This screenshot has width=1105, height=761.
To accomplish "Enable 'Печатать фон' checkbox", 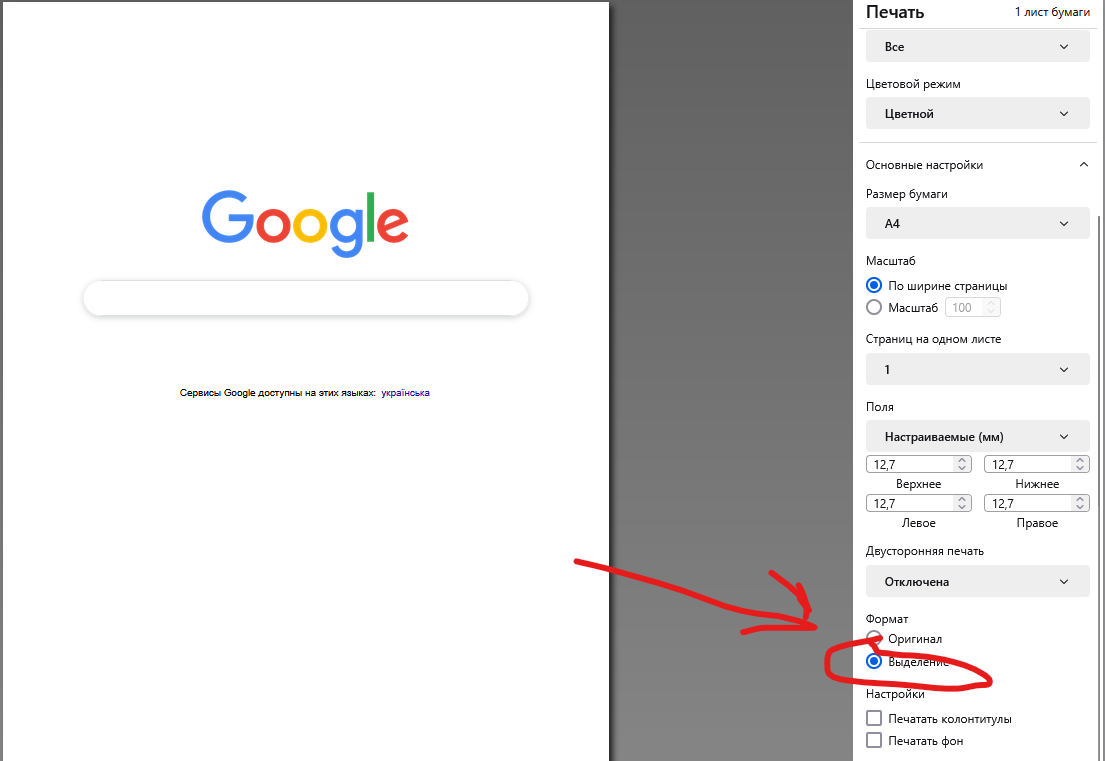I will (874, 741).
